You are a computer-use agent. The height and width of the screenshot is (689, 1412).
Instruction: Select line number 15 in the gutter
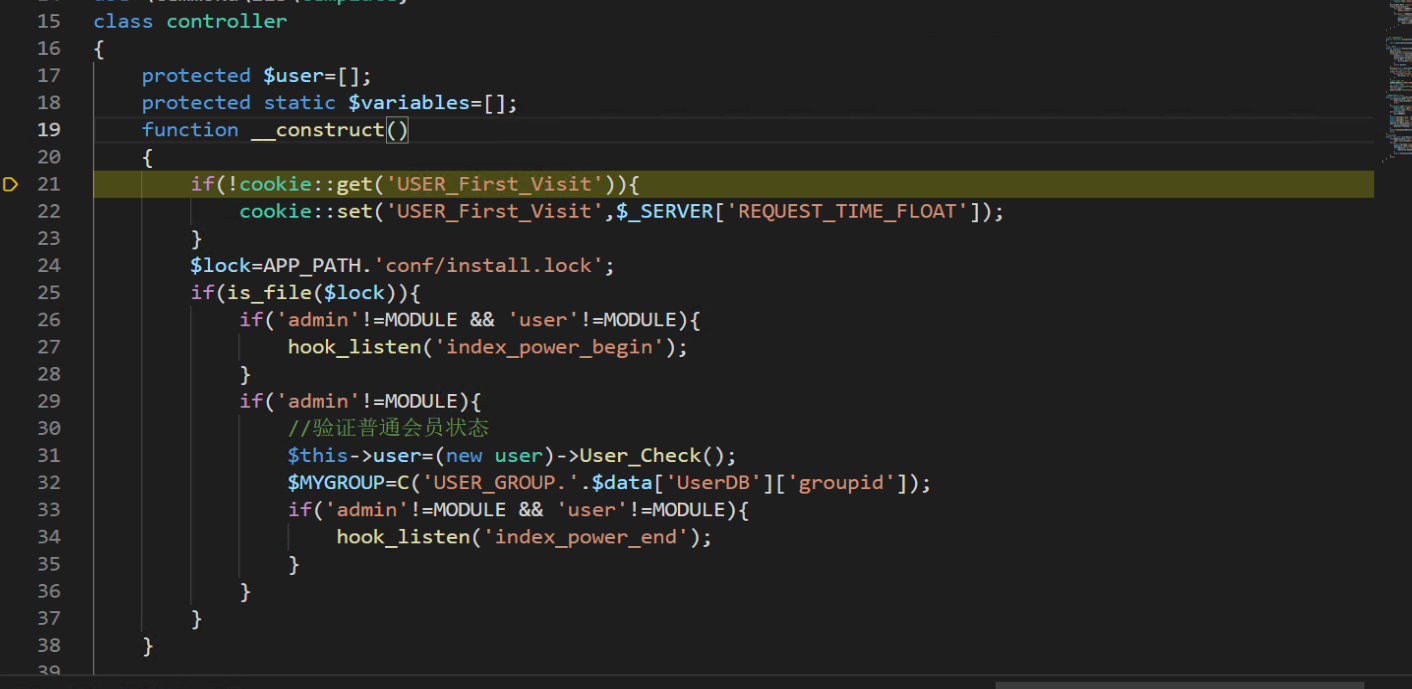(x=48, y=21)
